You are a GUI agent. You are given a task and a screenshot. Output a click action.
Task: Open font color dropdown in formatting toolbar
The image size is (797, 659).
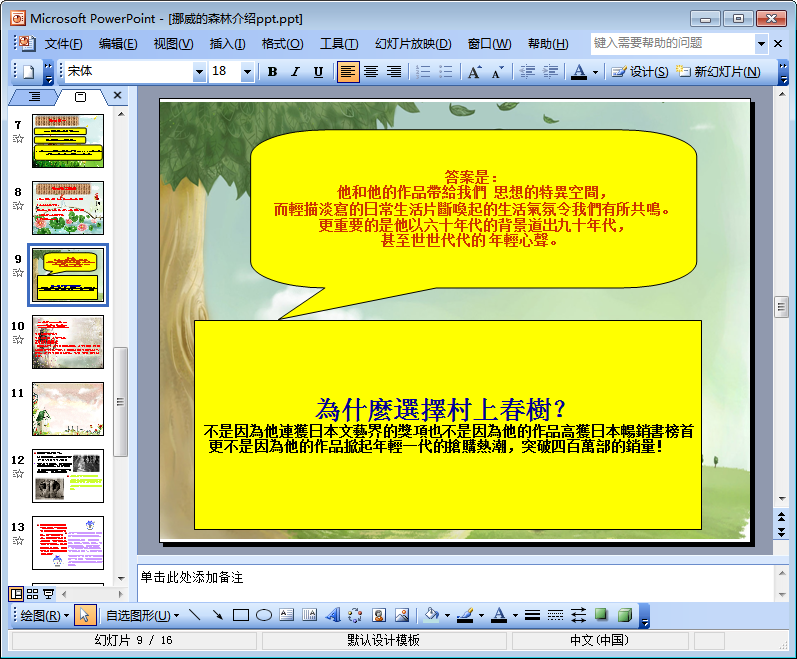coord(595,72)
